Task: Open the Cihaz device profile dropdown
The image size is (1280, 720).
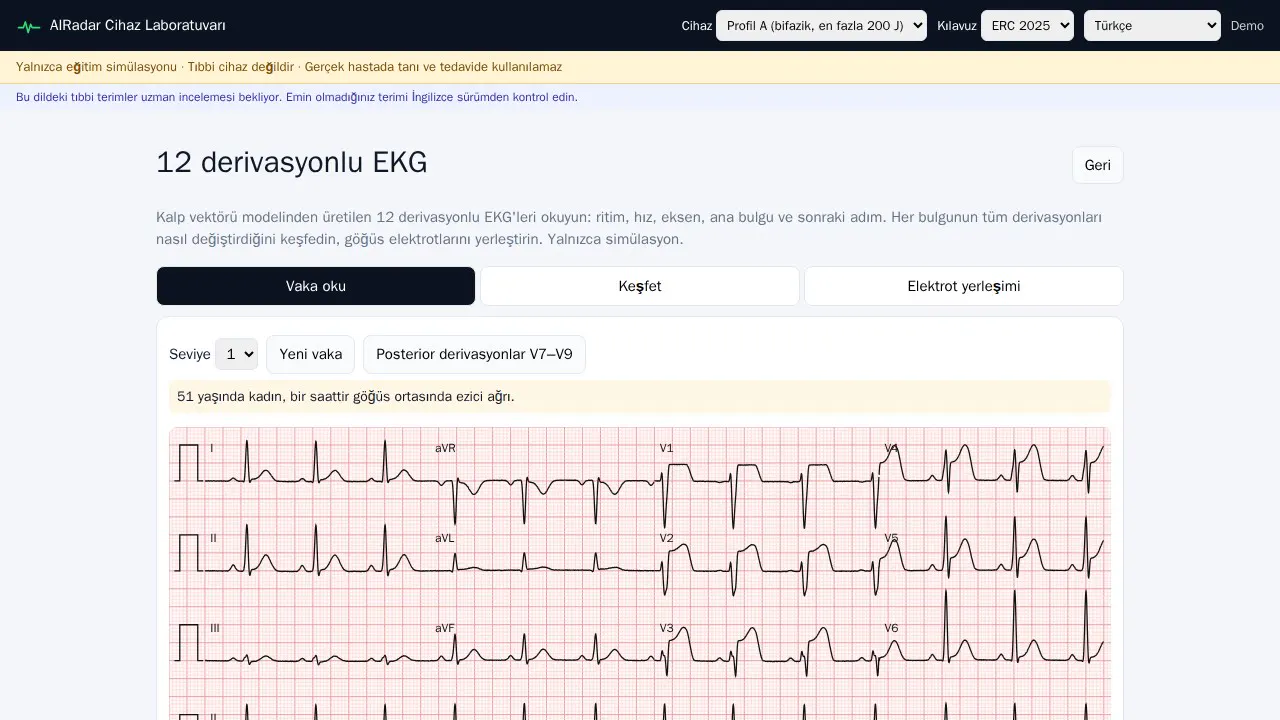Action: (x=821, y=26)
